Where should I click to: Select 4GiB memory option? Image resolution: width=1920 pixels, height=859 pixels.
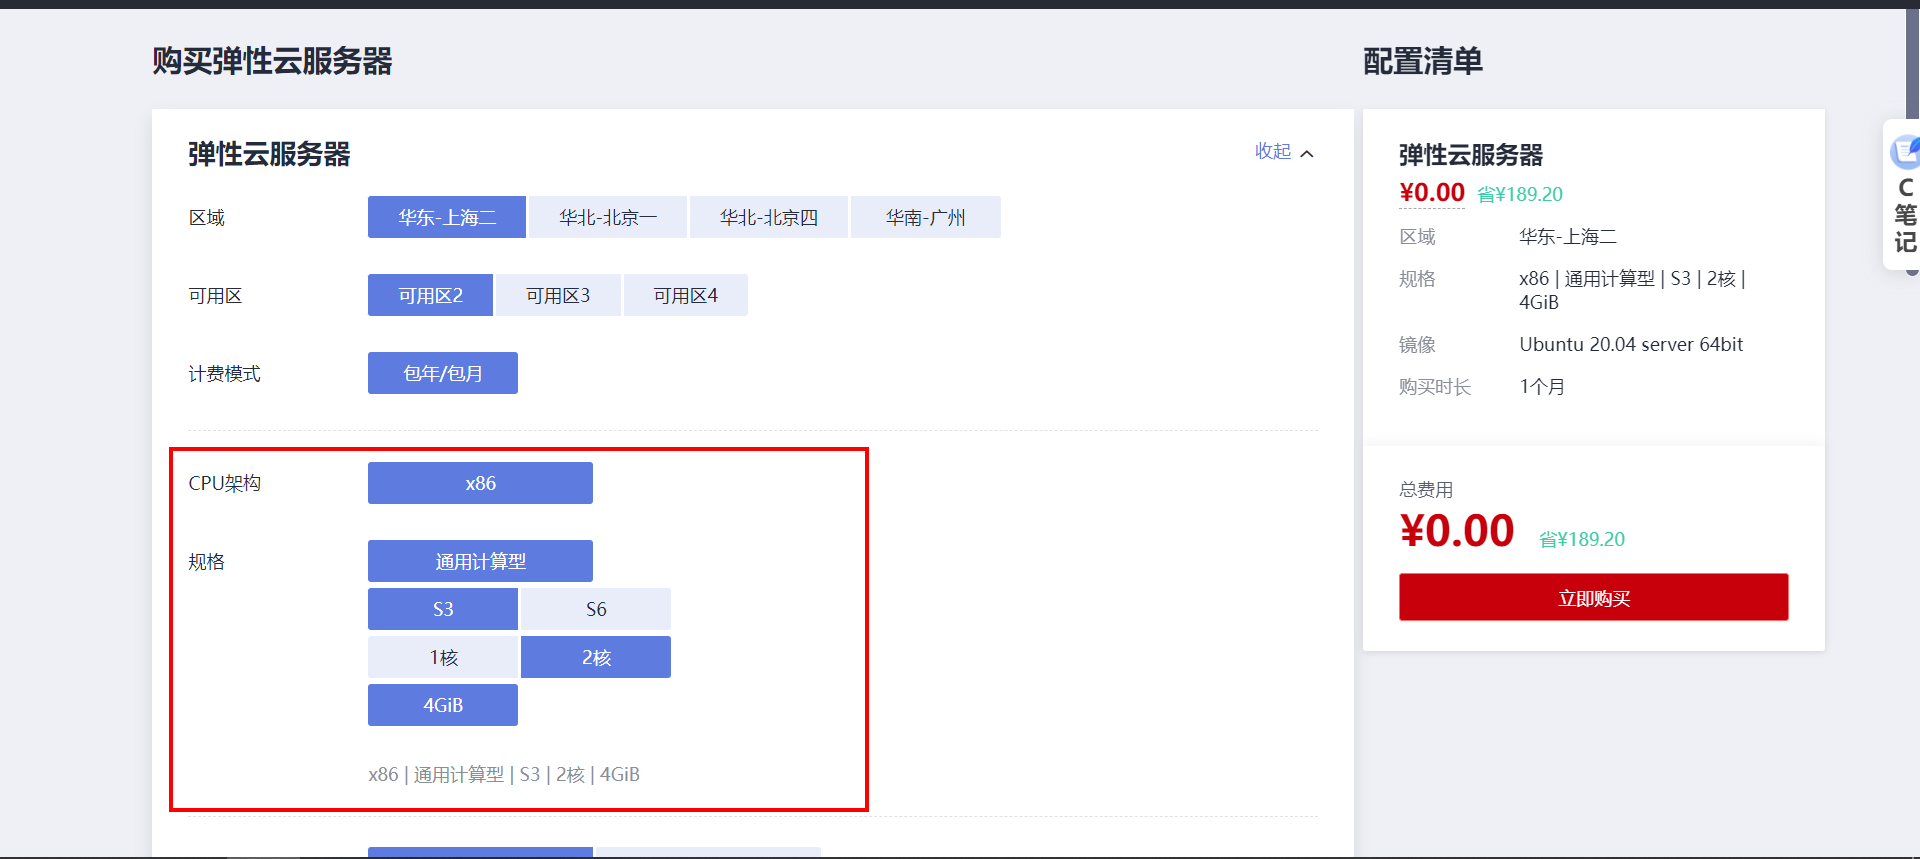pos(443,705)
